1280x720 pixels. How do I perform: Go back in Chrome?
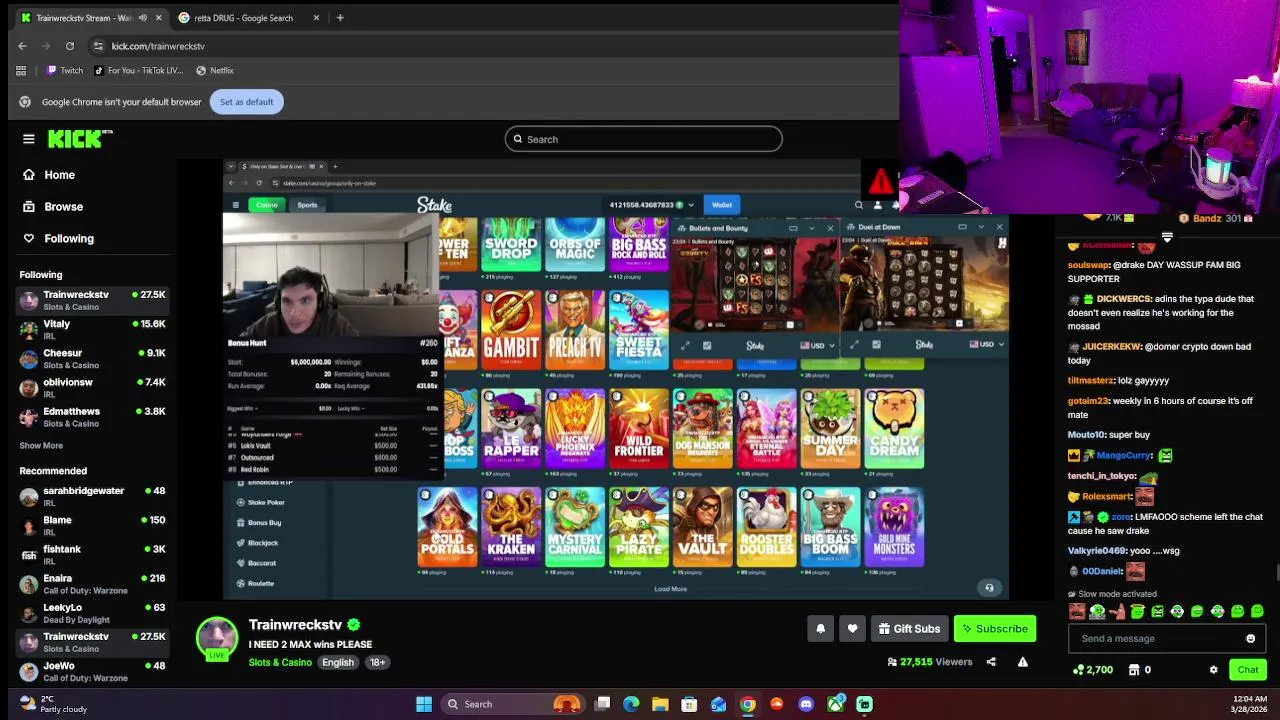click(22, 46)
